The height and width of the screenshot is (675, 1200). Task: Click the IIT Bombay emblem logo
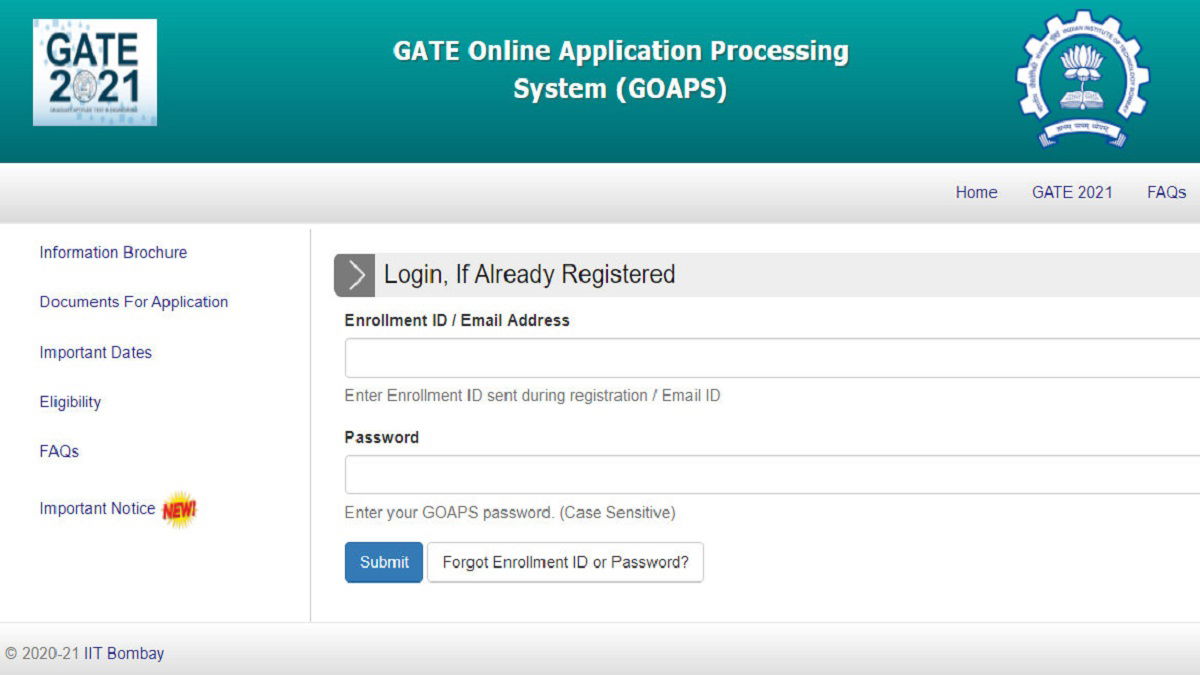tap(1082, 79)
